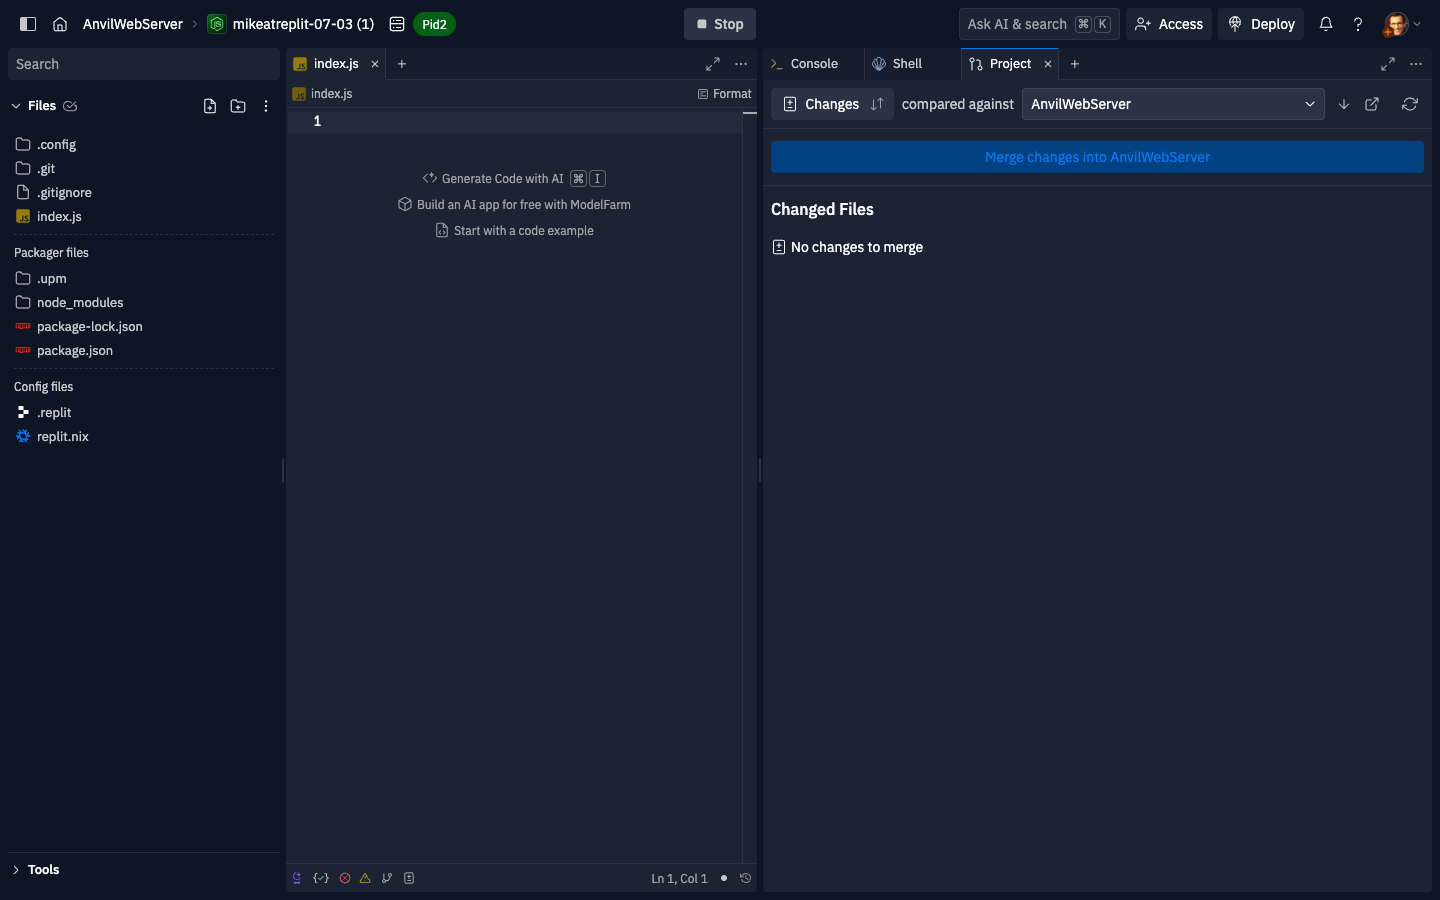
Task: Start with a code example
Action: point(514,231)
